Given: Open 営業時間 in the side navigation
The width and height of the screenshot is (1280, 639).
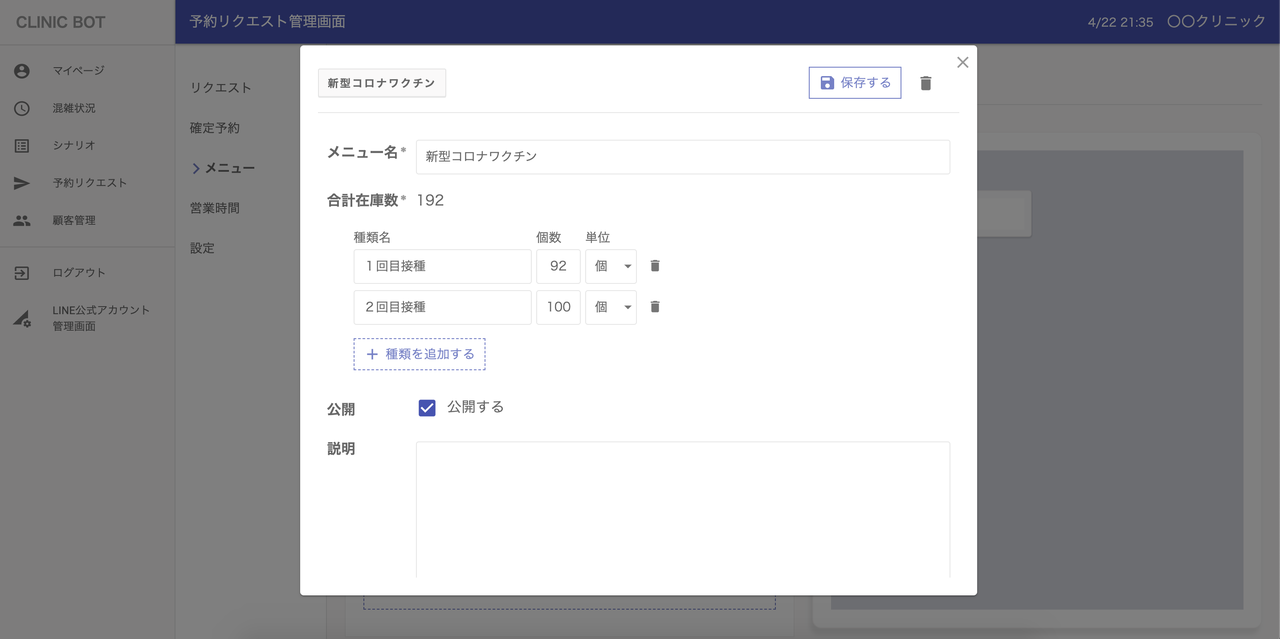Looking at the screenshot, I should pos(215,208).
